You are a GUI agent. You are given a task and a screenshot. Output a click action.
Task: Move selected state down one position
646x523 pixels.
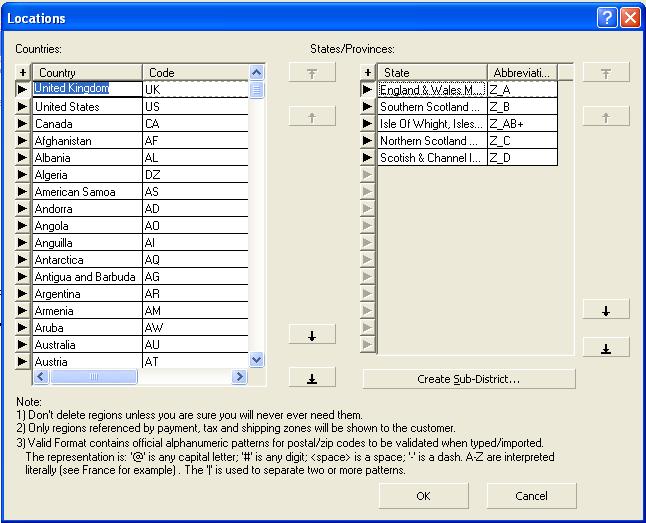point(606,310)
